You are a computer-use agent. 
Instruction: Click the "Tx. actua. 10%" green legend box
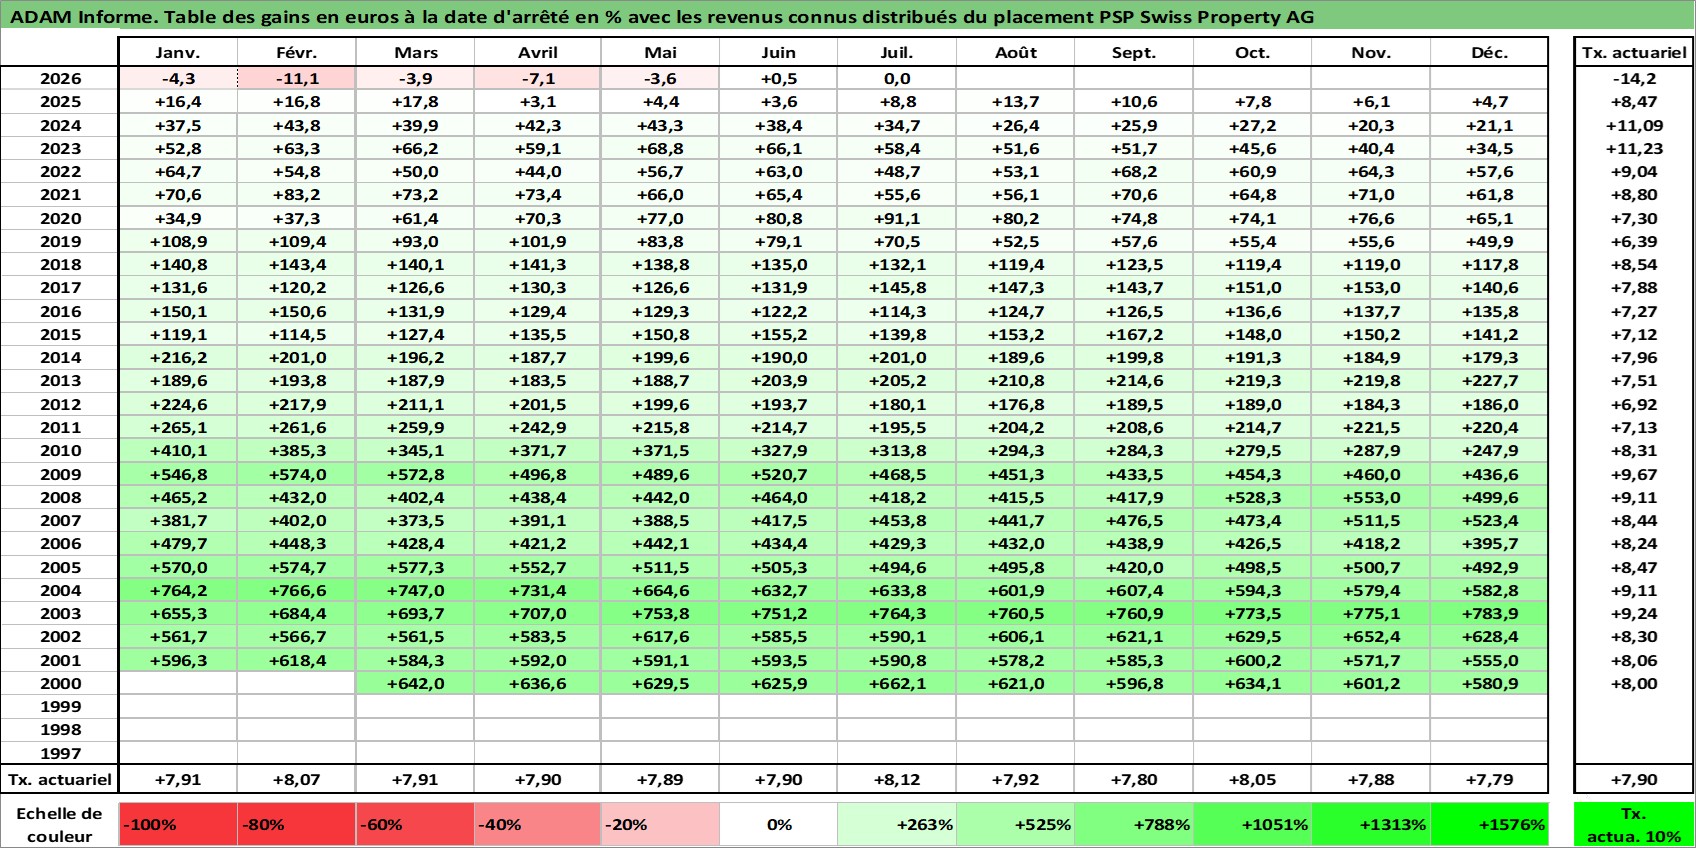click(x=1634, y=825)
